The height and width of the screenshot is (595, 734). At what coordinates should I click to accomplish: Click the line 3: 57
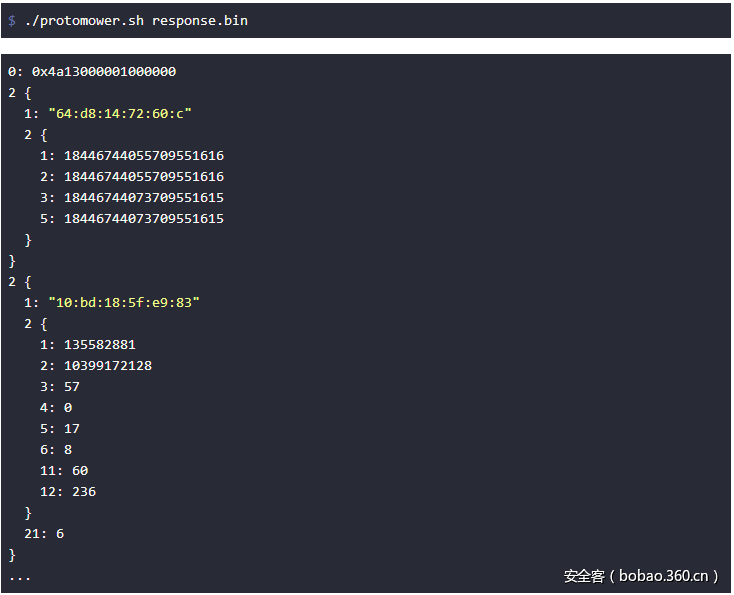click(60, 386)
